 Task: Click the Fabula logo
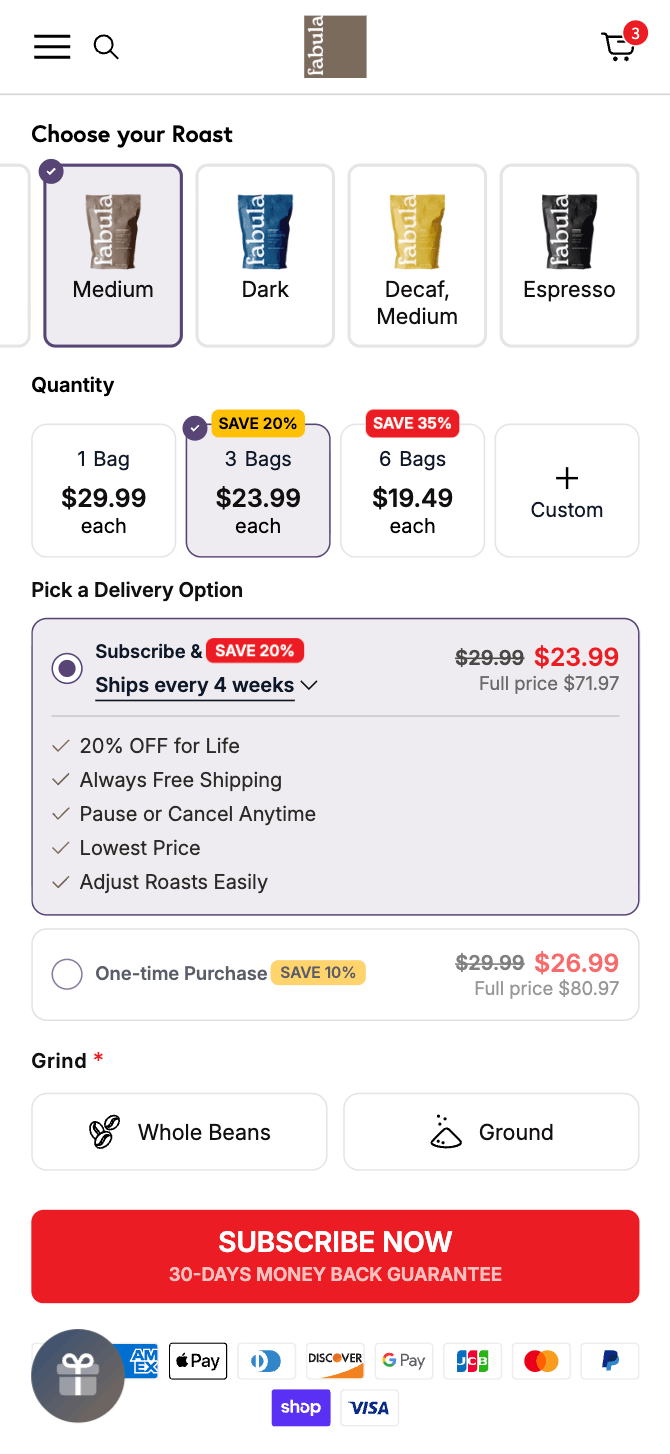point(335,47)
